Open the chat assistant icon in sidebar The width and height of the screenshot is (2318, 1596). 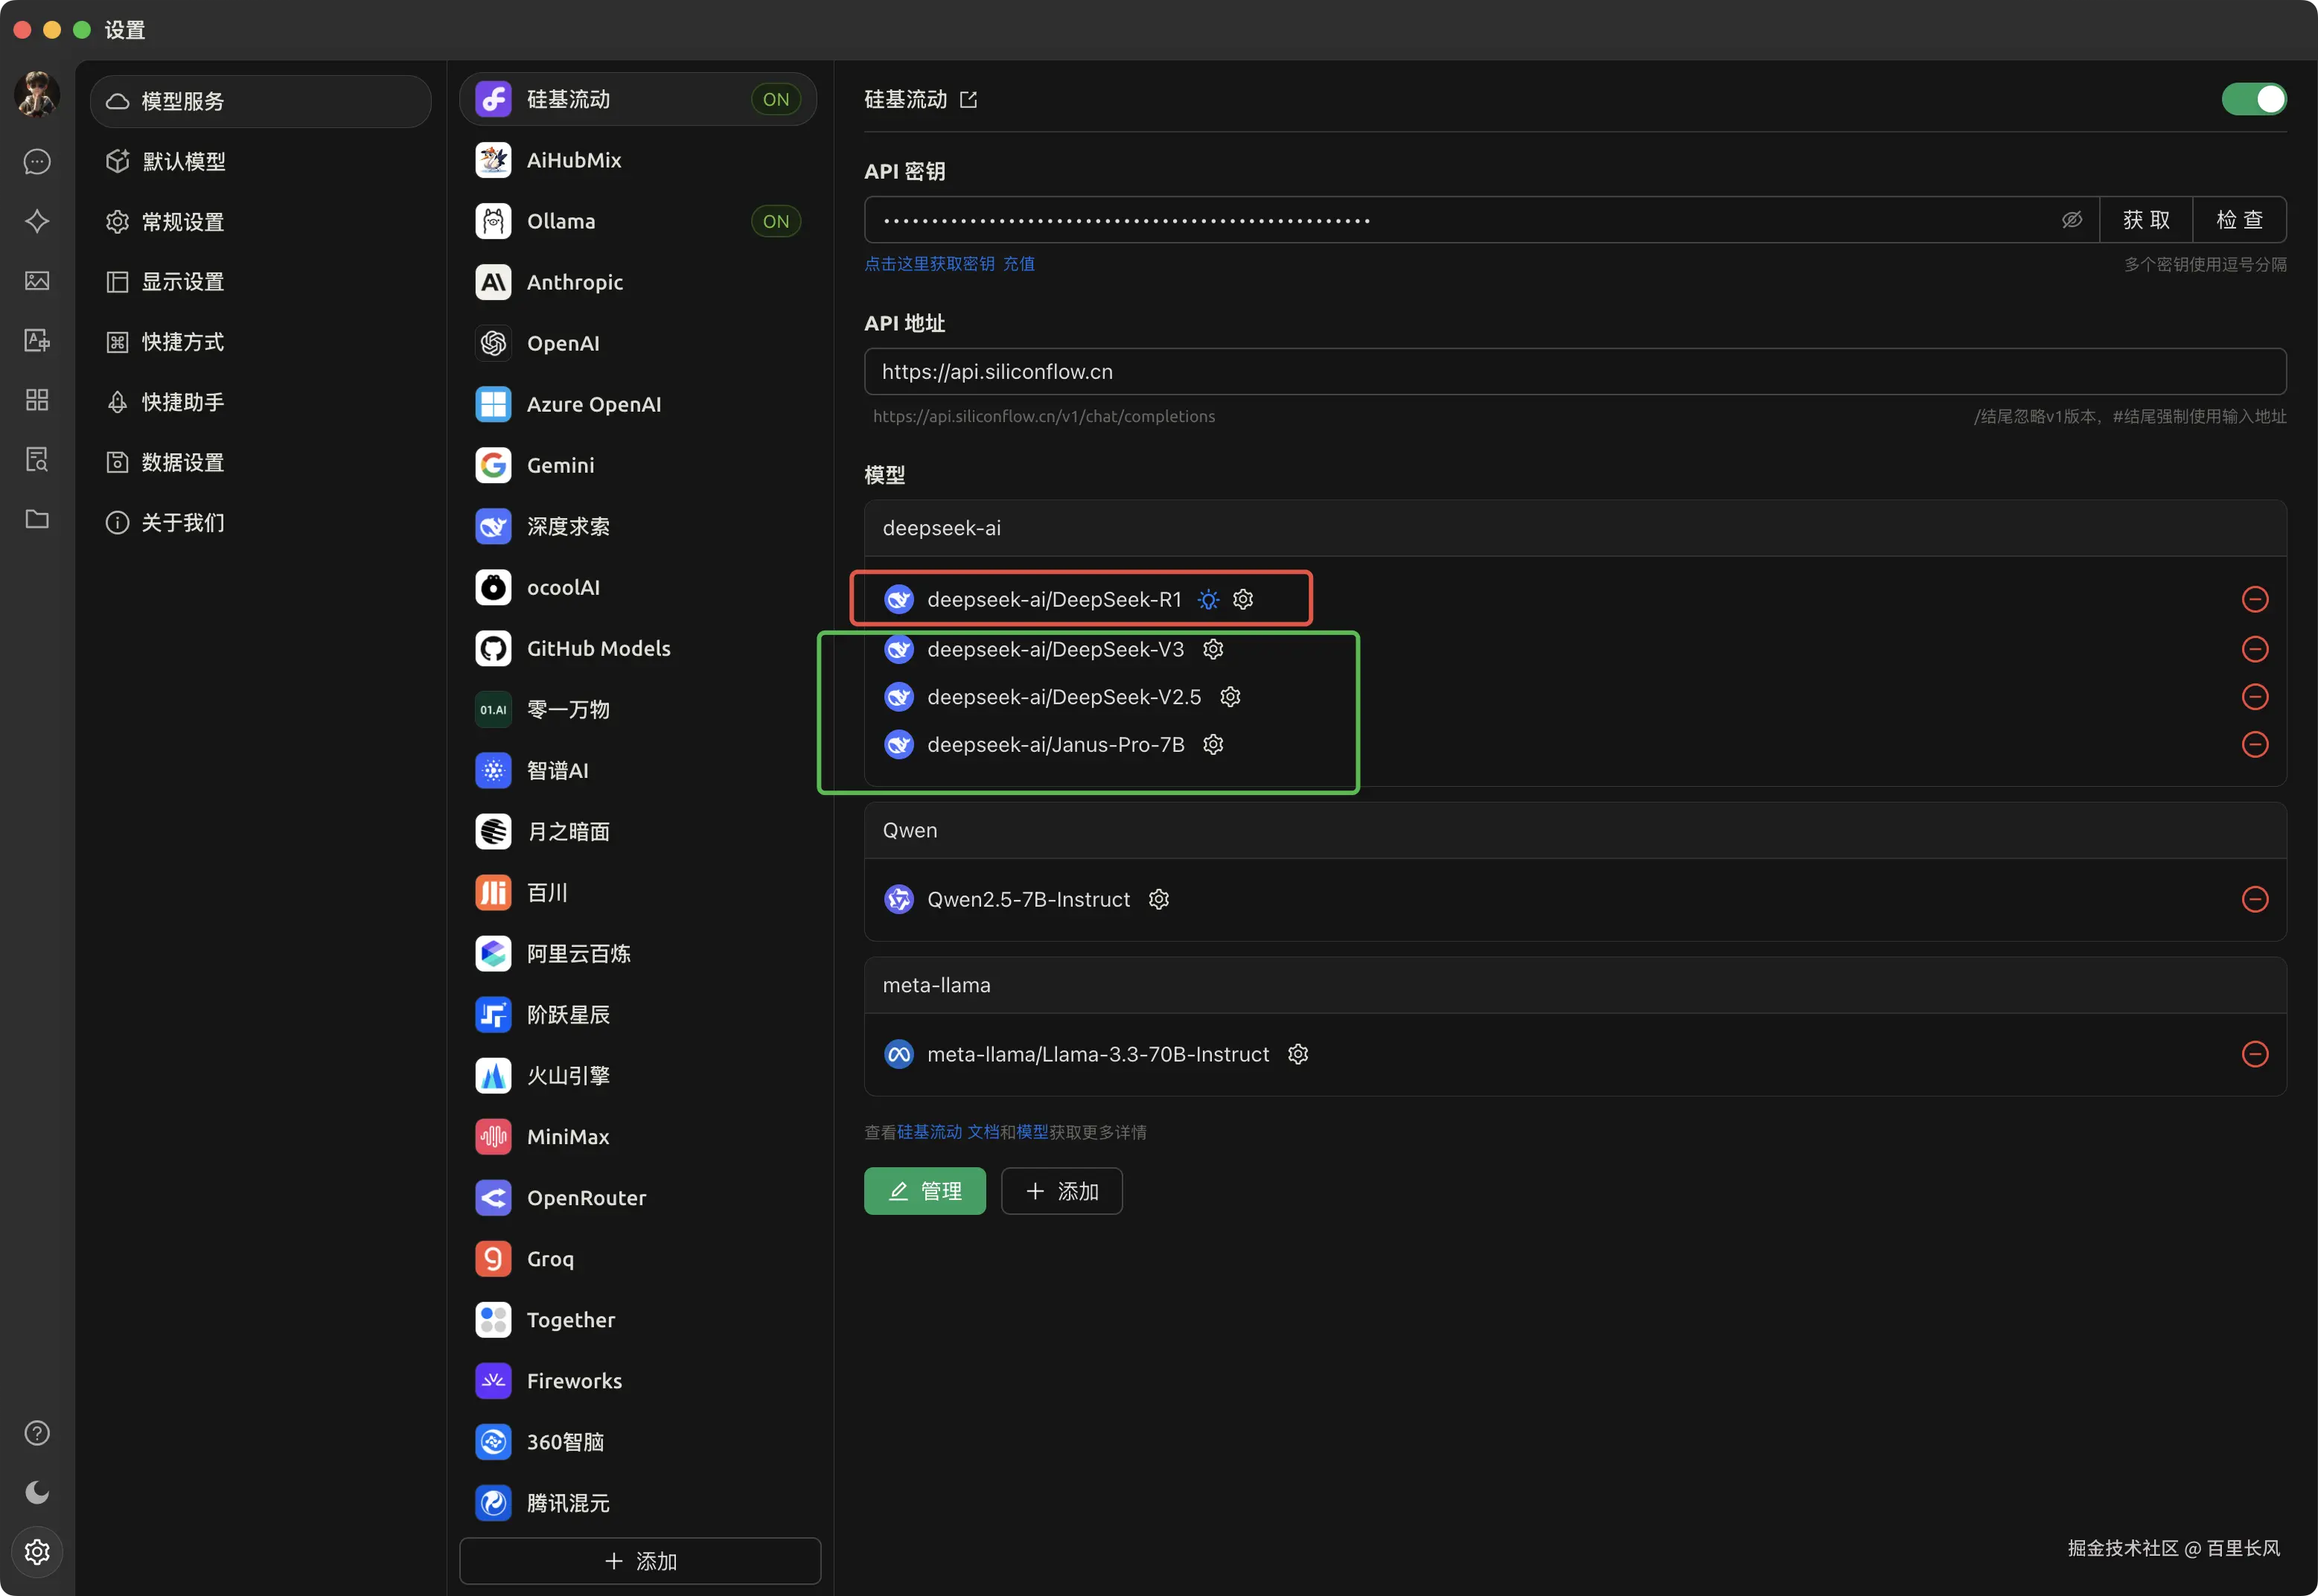[x=37, y=162]
